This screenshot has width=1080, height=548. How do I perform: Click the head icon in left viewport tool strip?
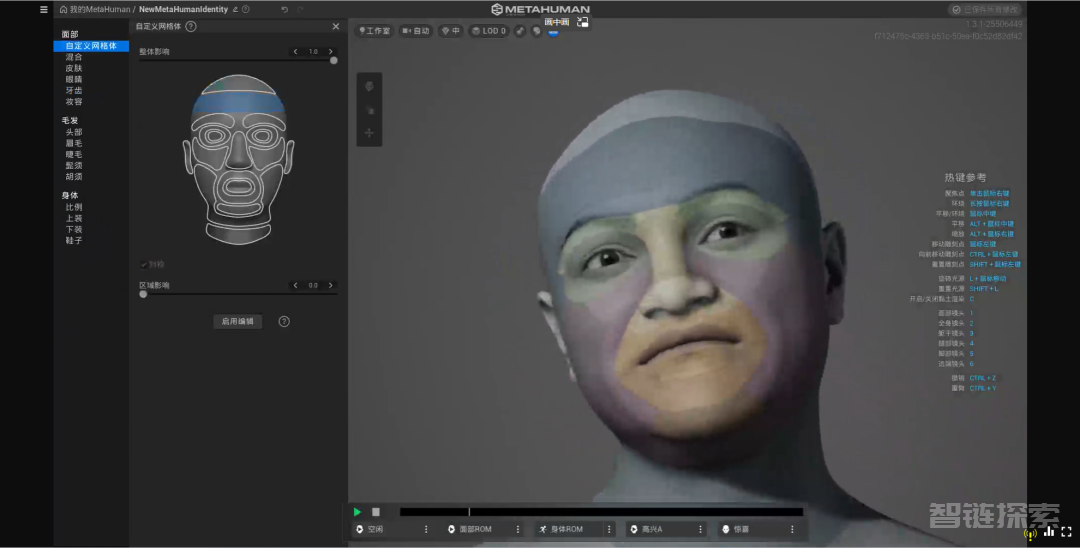pos(369,87)
